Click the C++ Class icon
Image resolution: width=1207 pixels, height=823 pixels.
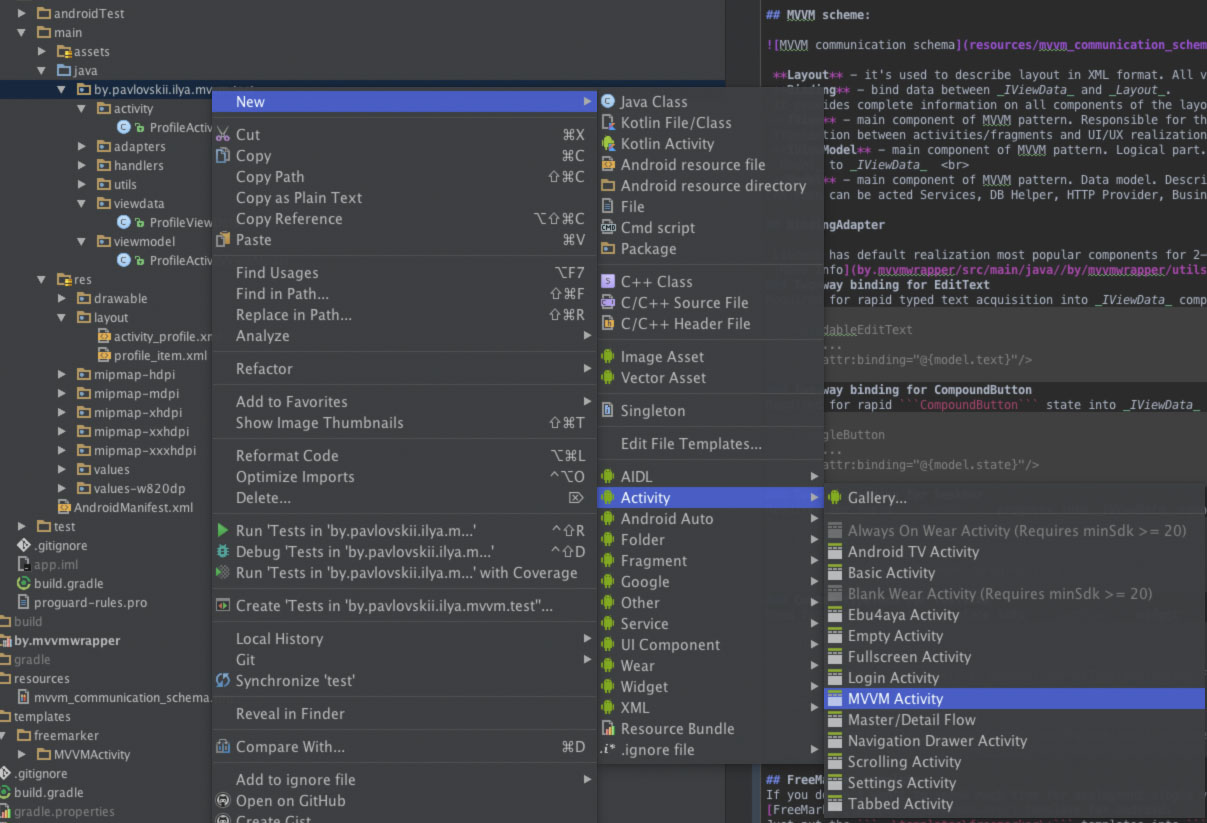pyautogui.click(x=607, y=281)
